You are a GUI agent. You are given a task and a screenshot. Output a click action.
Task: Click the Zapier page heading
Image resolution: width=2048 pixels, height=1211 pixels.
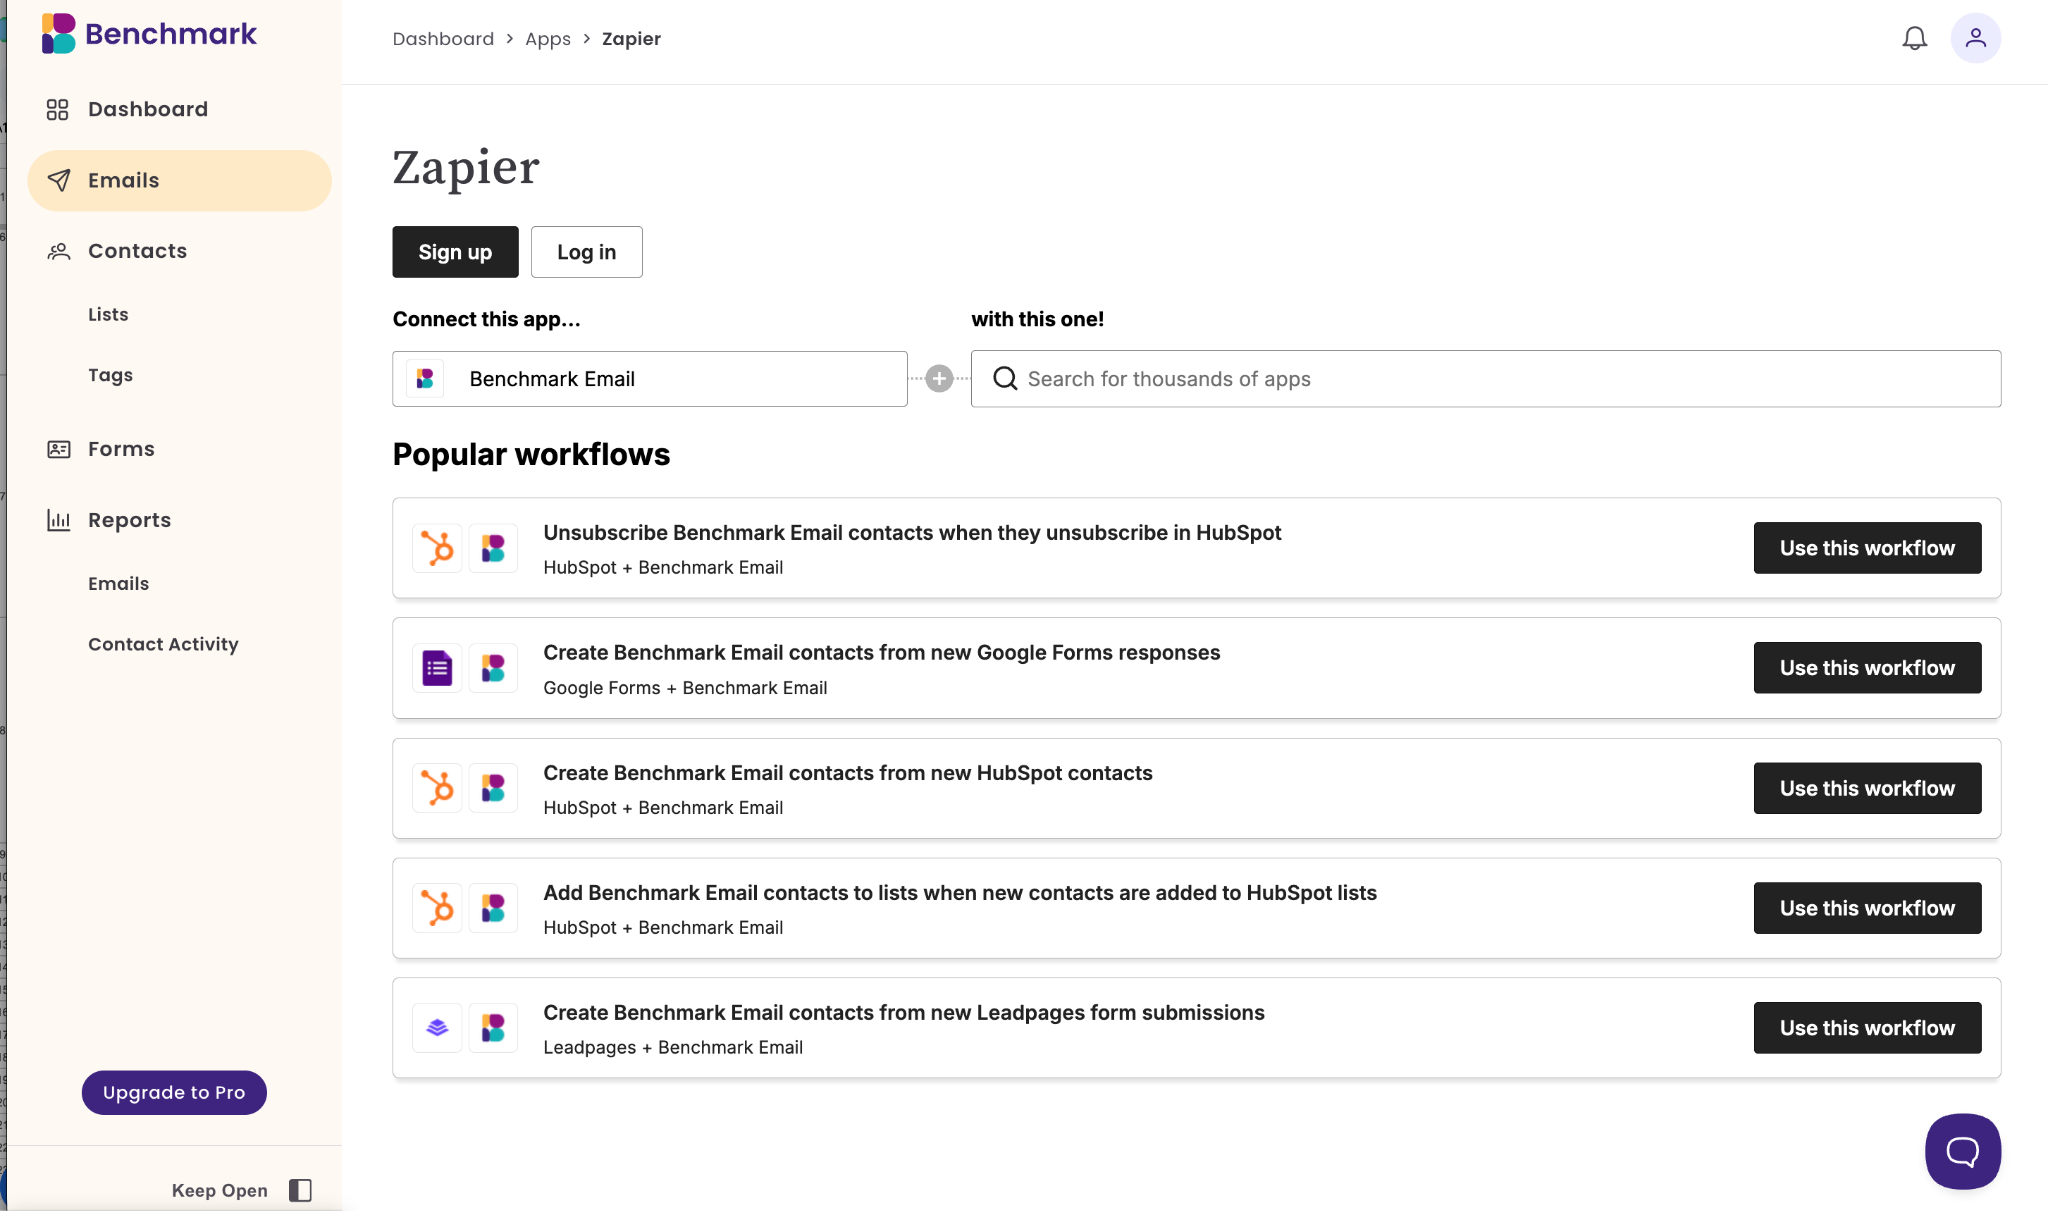466,167
